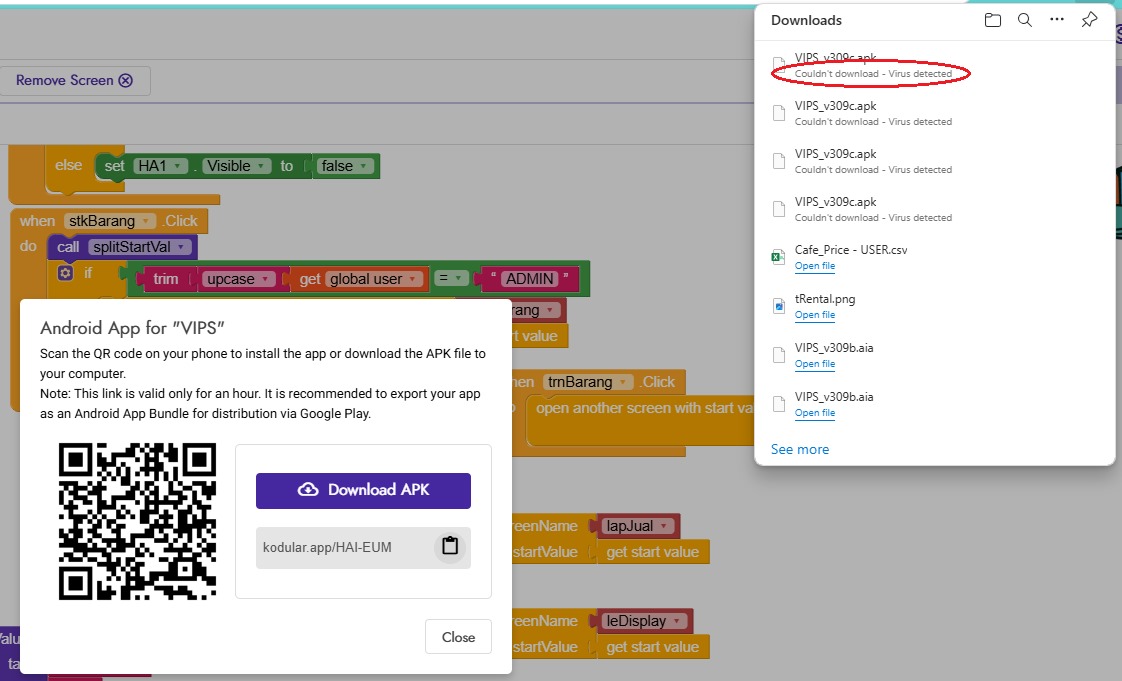
Task: Open the equals operator dropdown
Action: tap(451, 279)
